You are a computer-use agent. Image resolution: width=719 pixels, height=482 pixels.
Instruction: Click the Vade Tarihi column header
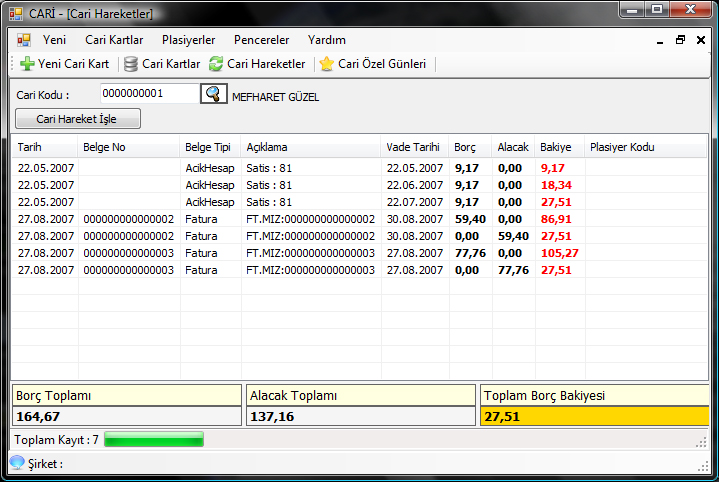click(412, 147)
